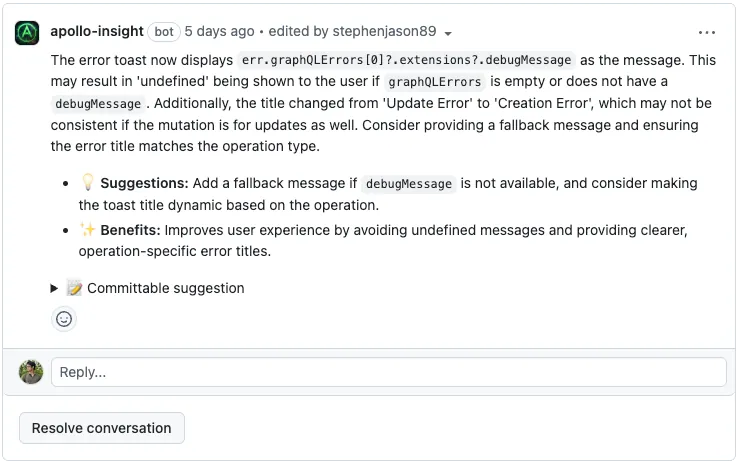Image resolution: width=739 pixels, height=464 pixels.
Task: Click the sparkles icon beside Benefits
Action: (x=88, y=230)
